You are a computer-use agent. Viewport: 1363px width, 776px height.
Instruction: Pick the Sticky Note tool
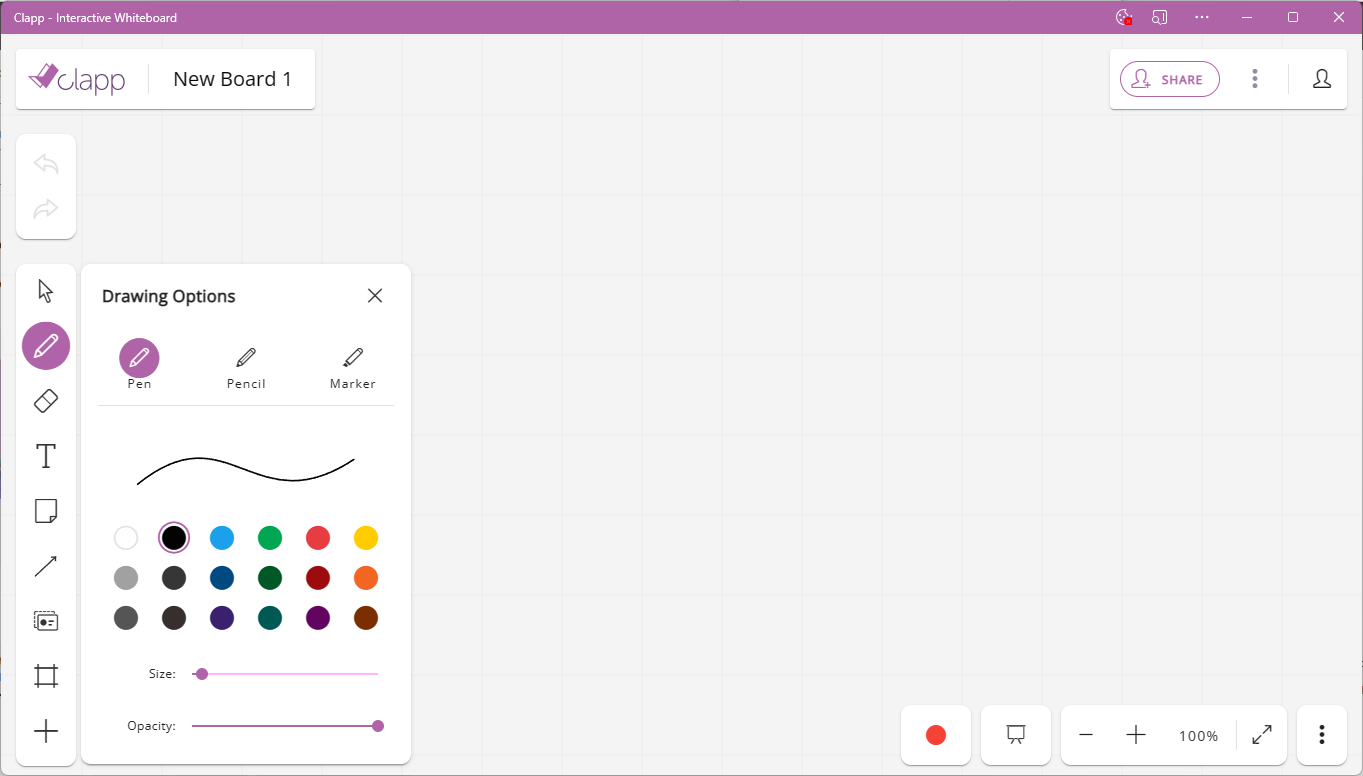coord(45,510)
